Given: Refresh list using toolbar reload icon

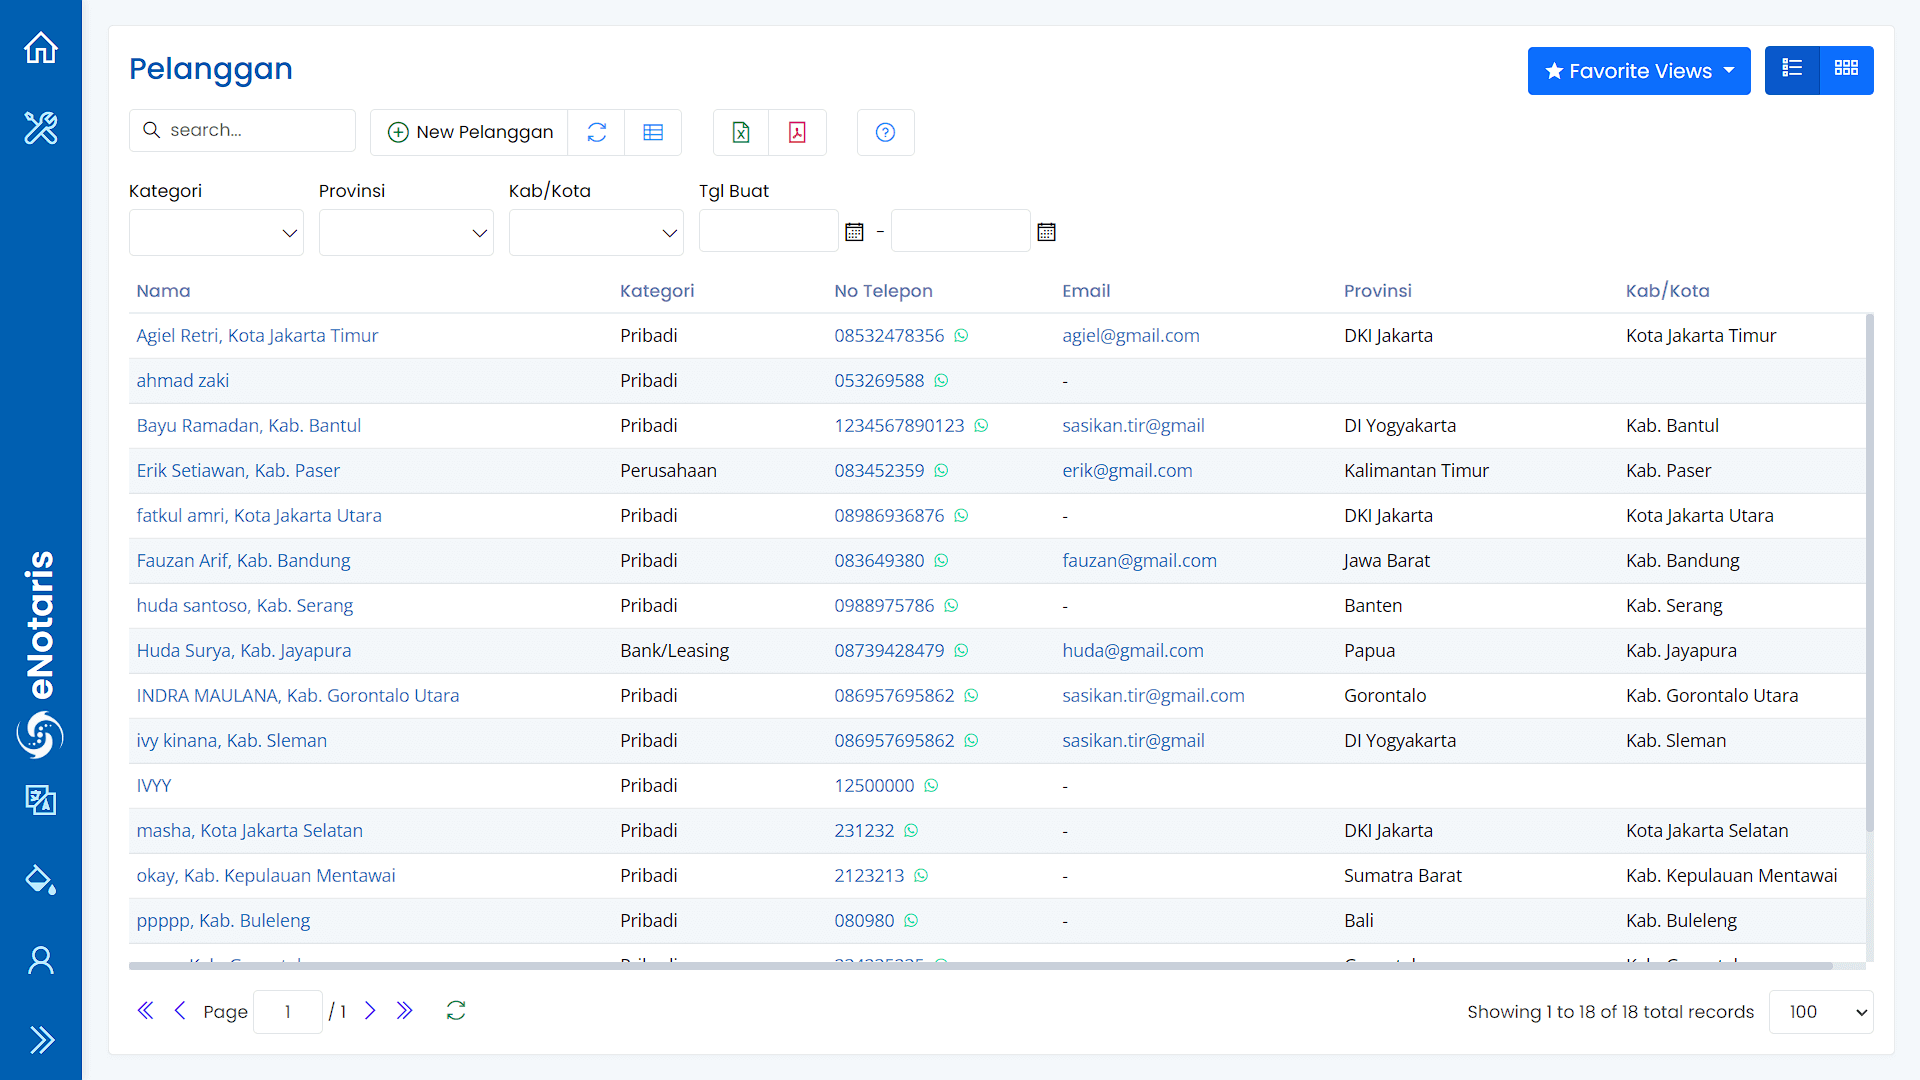Looking at the screenshot, I should pos(597,132).
